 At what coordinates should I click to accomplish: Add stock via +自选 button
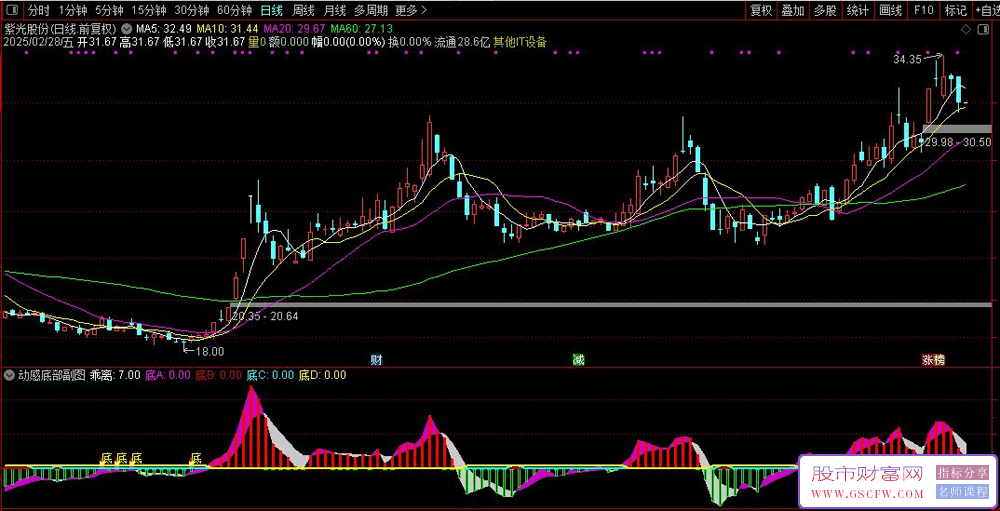click(x=987, y=10)
